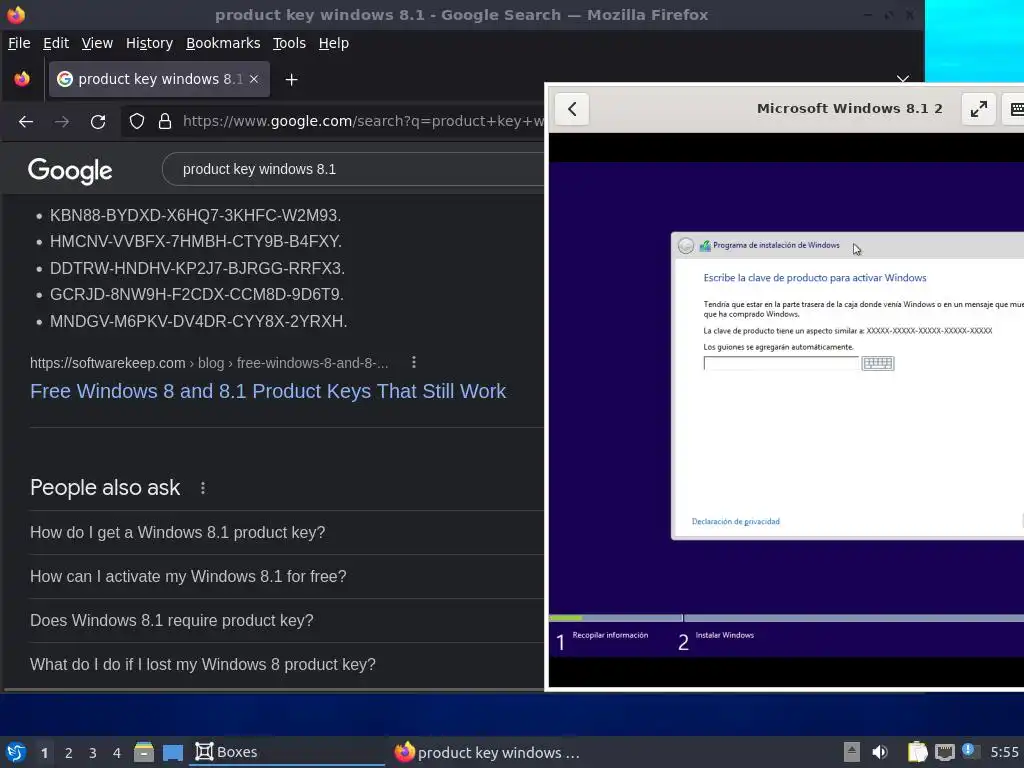Open the file manager from the taskbar
The image size is (1024, 768).
[x=144, y=752]
